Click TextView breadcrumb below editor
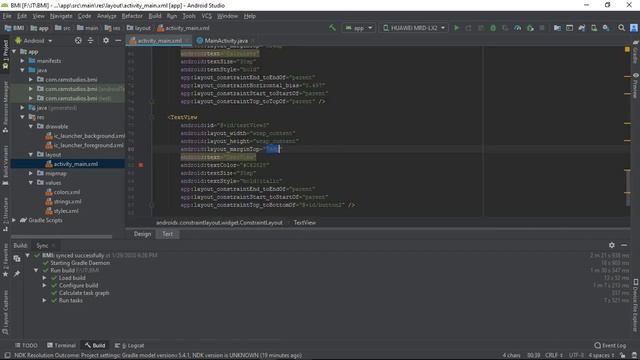 point(304,222)
